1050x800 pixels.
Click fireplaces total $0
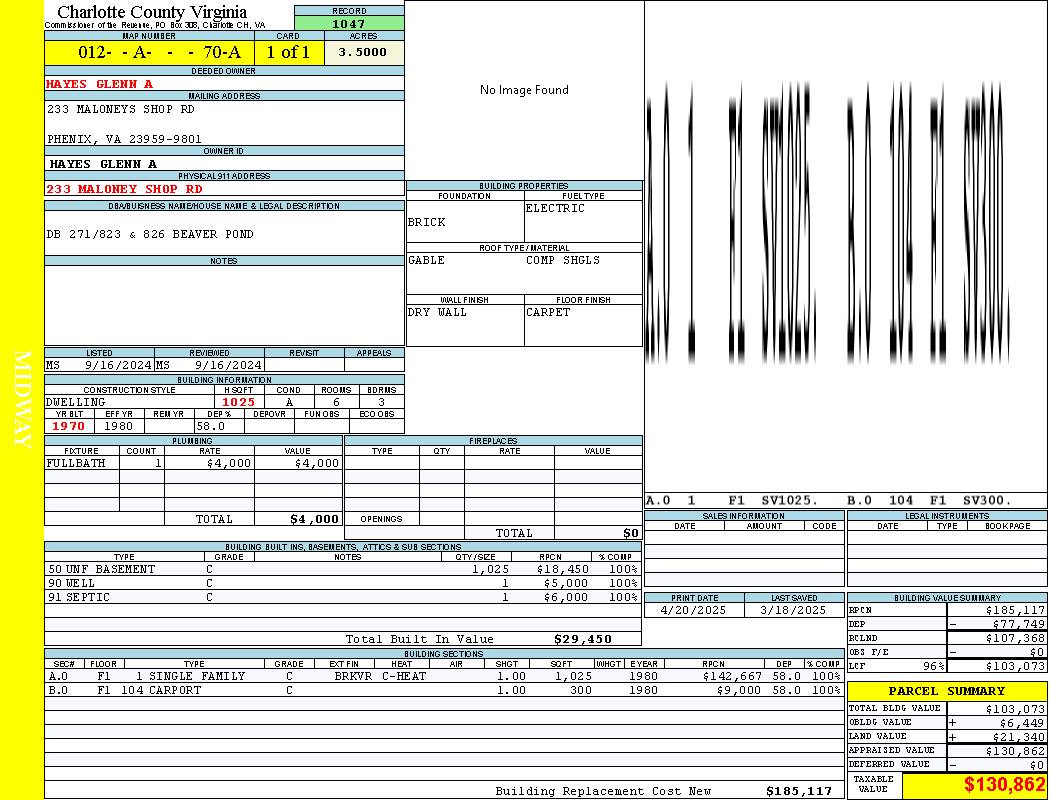tap(631, 534)
